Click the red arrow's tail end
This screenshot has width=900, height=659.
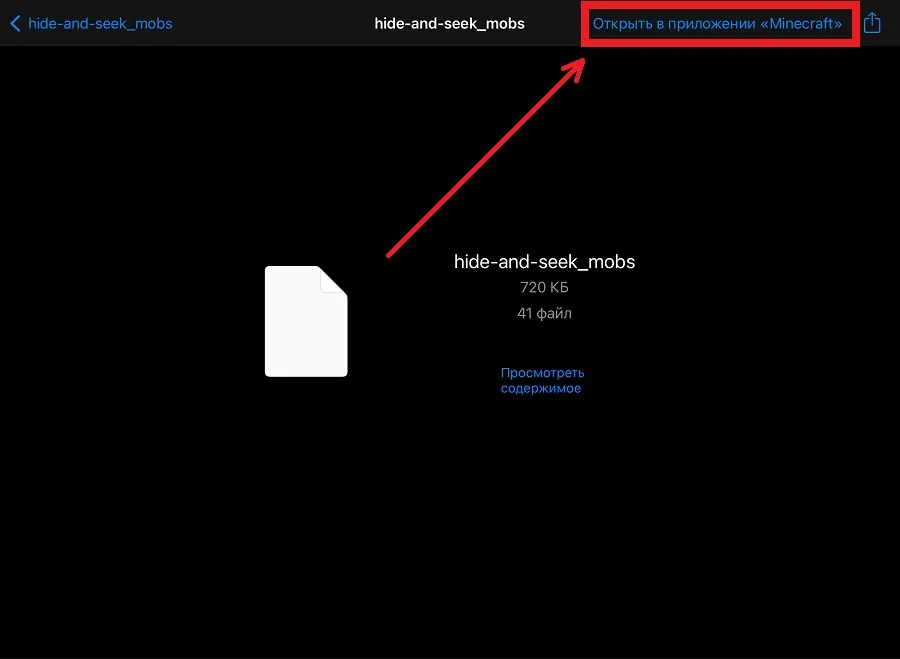pos(390,255)
